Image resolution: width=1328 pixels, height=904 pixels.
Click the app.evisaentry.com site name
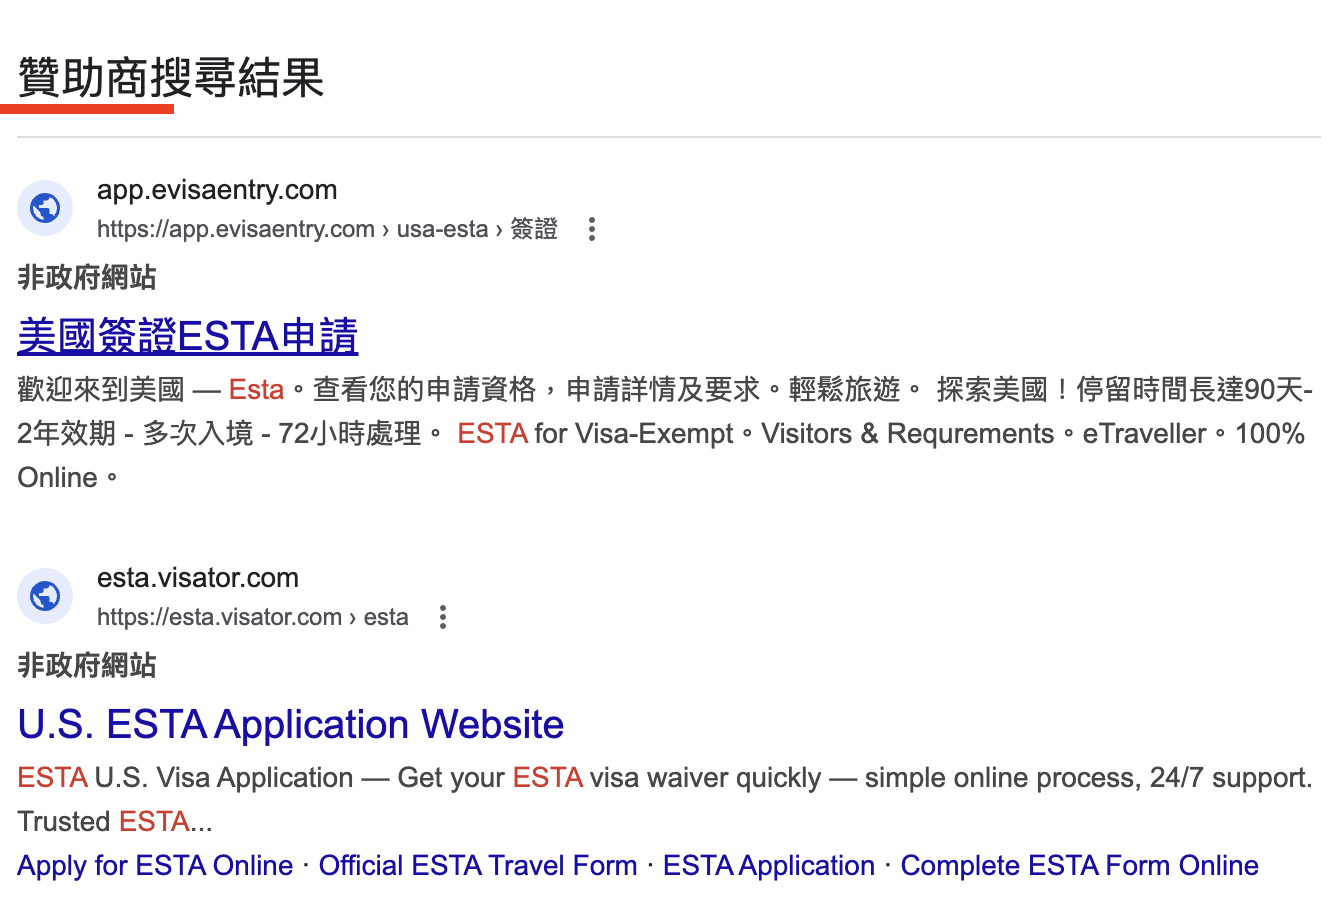(217, 190)
